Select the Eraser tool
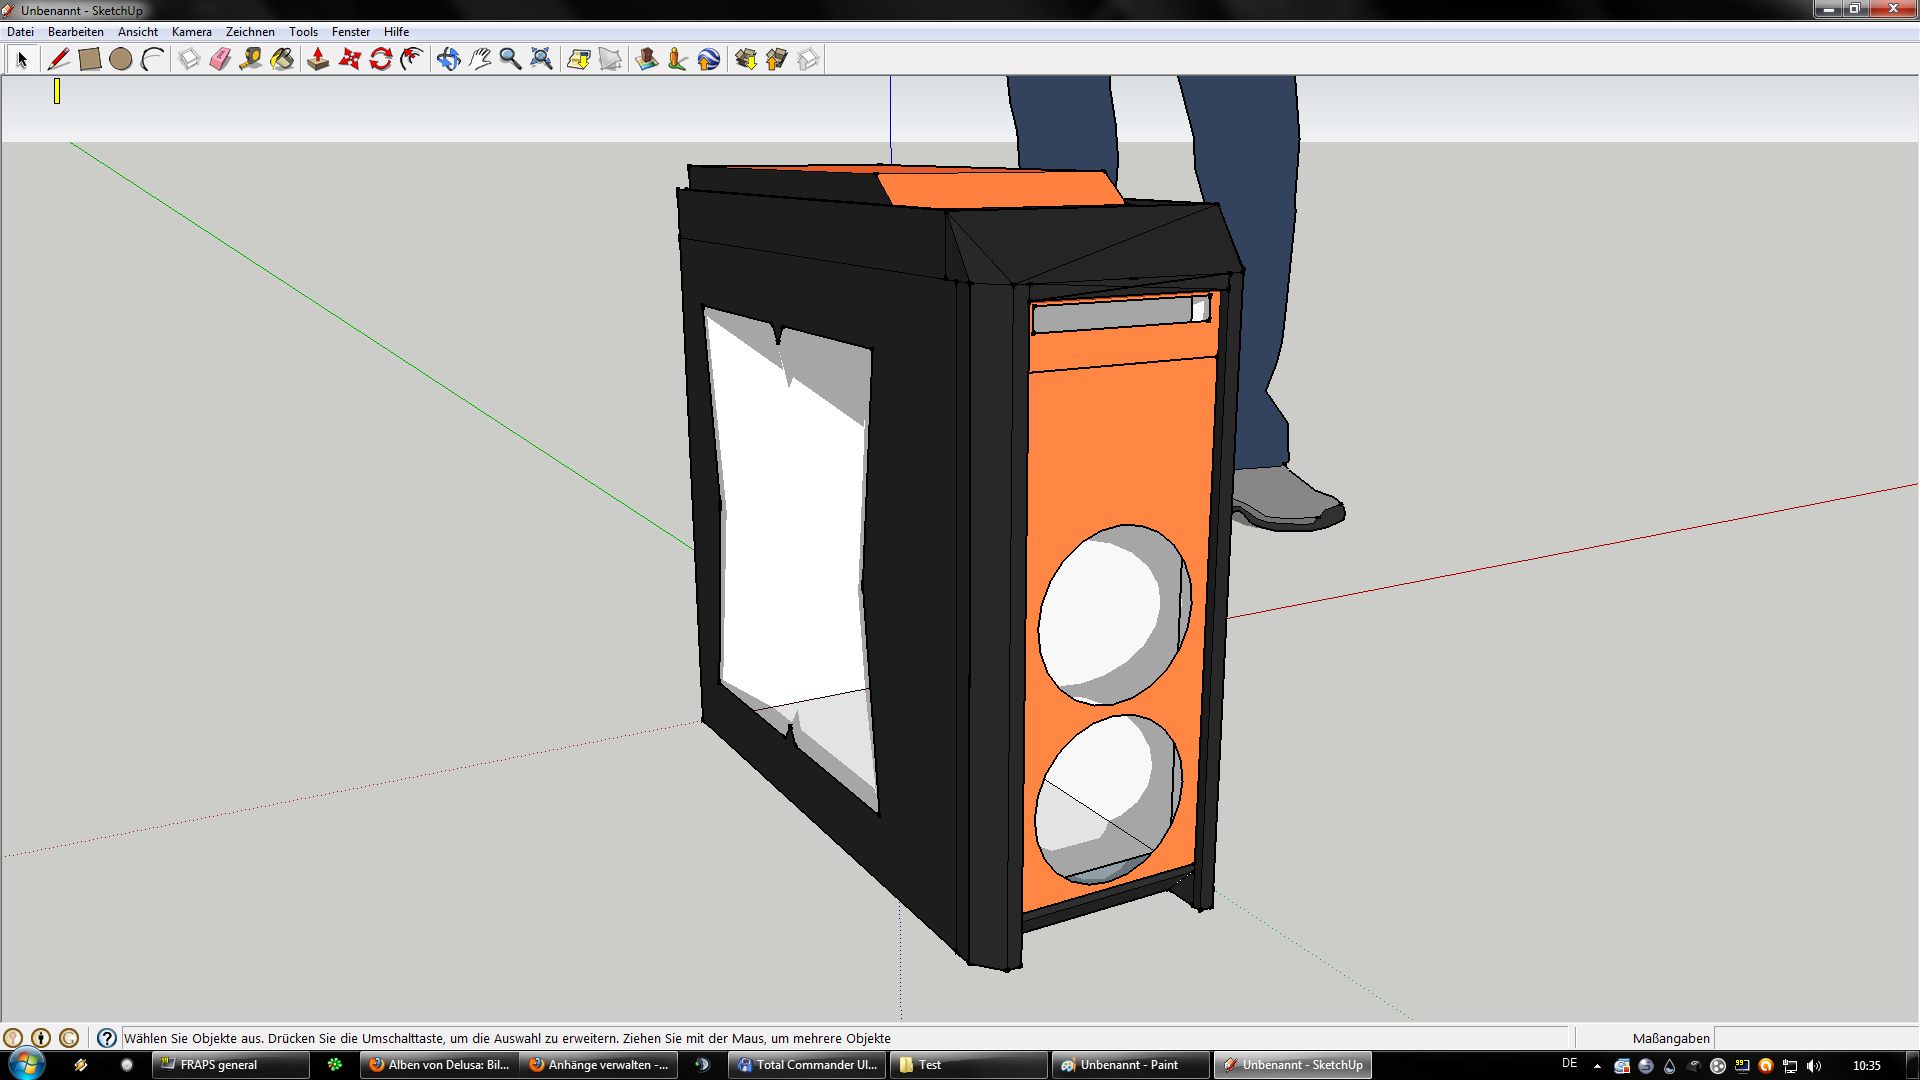The height and width of the screenshot is (1080, 1920). click(220, 60)
